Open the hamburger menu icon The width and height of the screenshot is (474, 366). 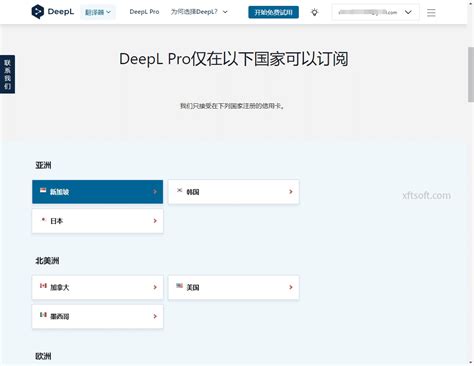[431, 13]
